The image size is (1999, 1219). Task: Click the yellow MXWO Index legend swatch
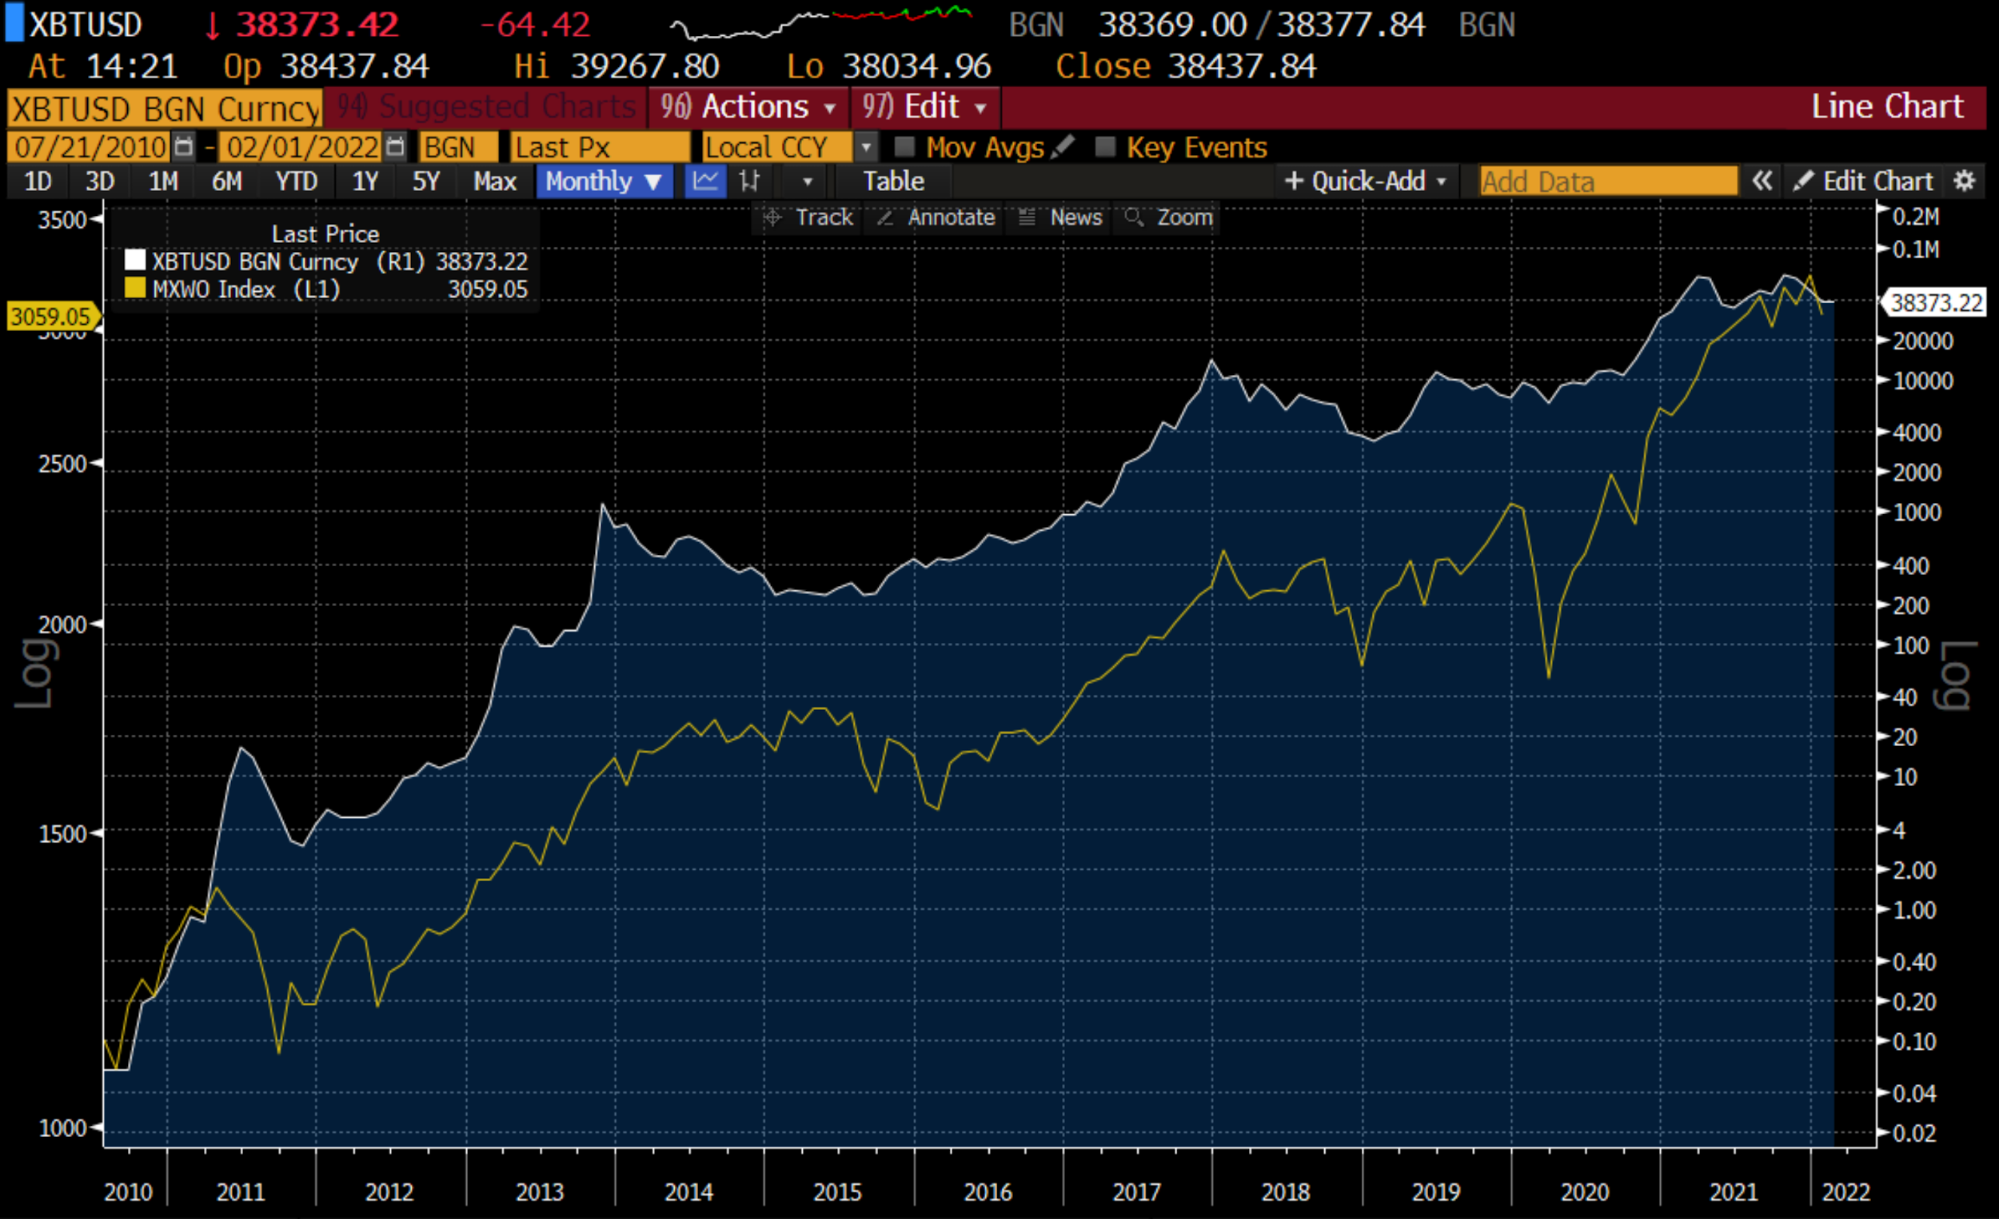(135, 289)
